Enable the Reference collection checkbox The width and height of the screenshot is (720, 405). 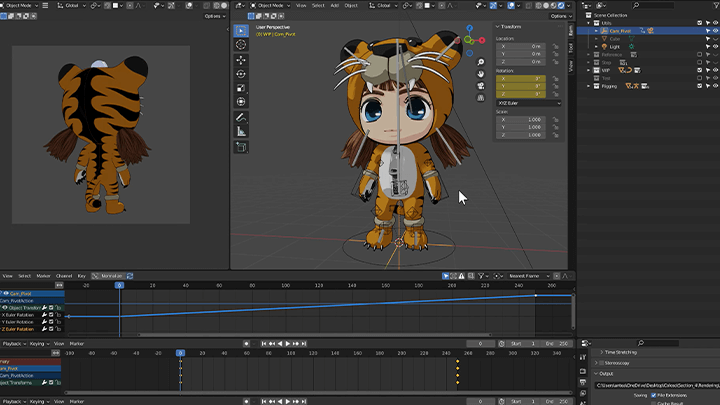tap(699, 55)
